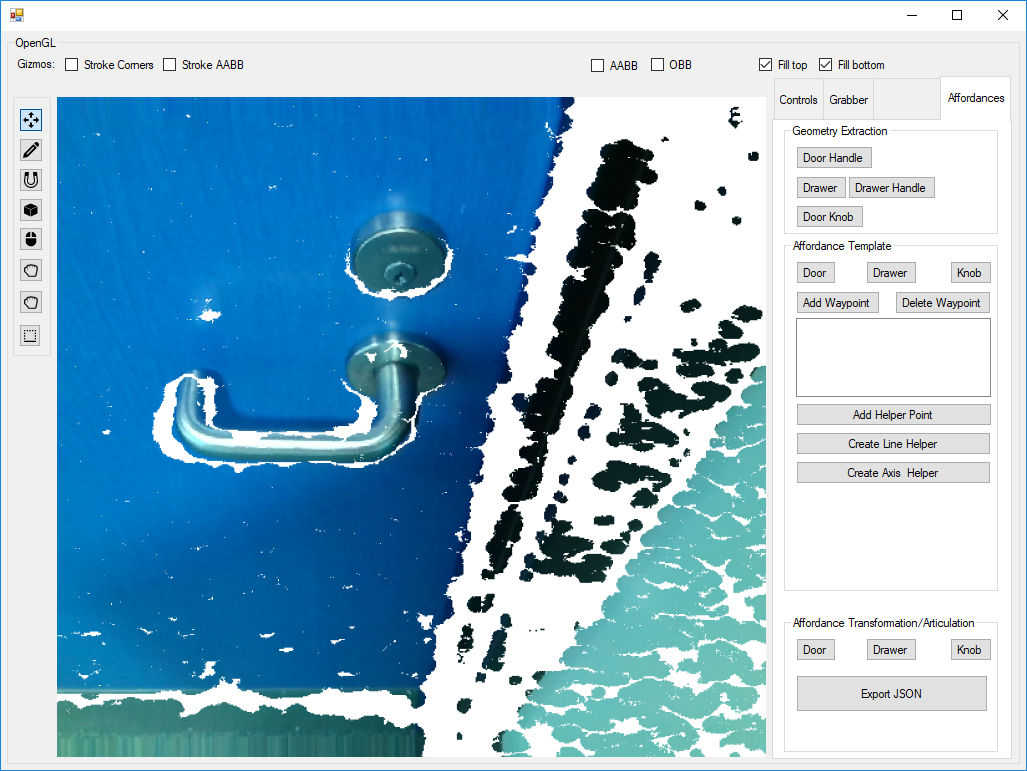Click the Door Handle extraction button

[x=833, y=158]
